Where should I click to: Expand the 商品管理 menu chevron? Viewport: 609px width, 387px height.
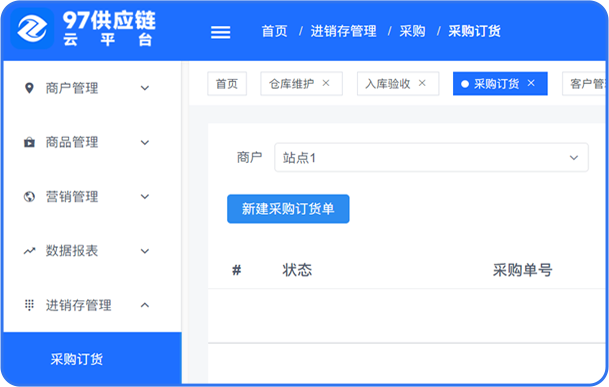coord(145,143)
